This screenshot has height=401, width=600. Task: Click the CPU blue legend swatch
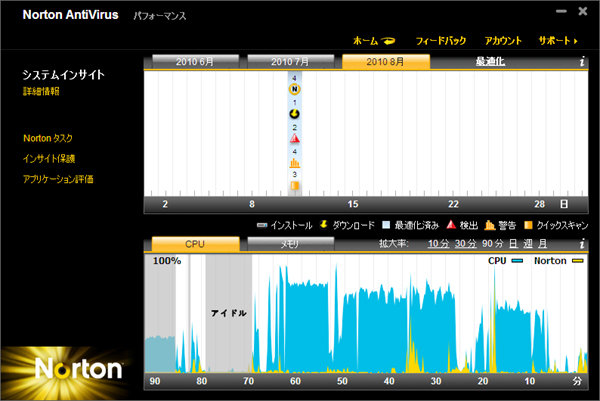coord(517,261)
